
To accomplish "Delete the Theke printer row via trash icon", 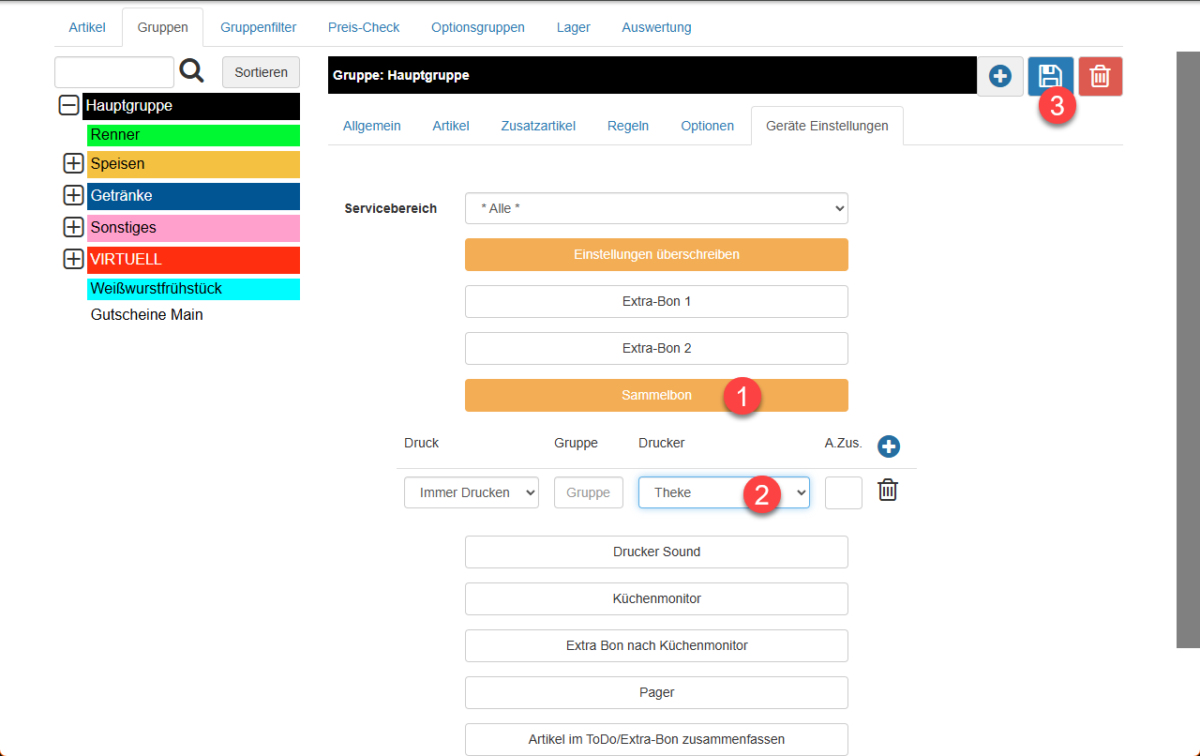I will point(888,490).
